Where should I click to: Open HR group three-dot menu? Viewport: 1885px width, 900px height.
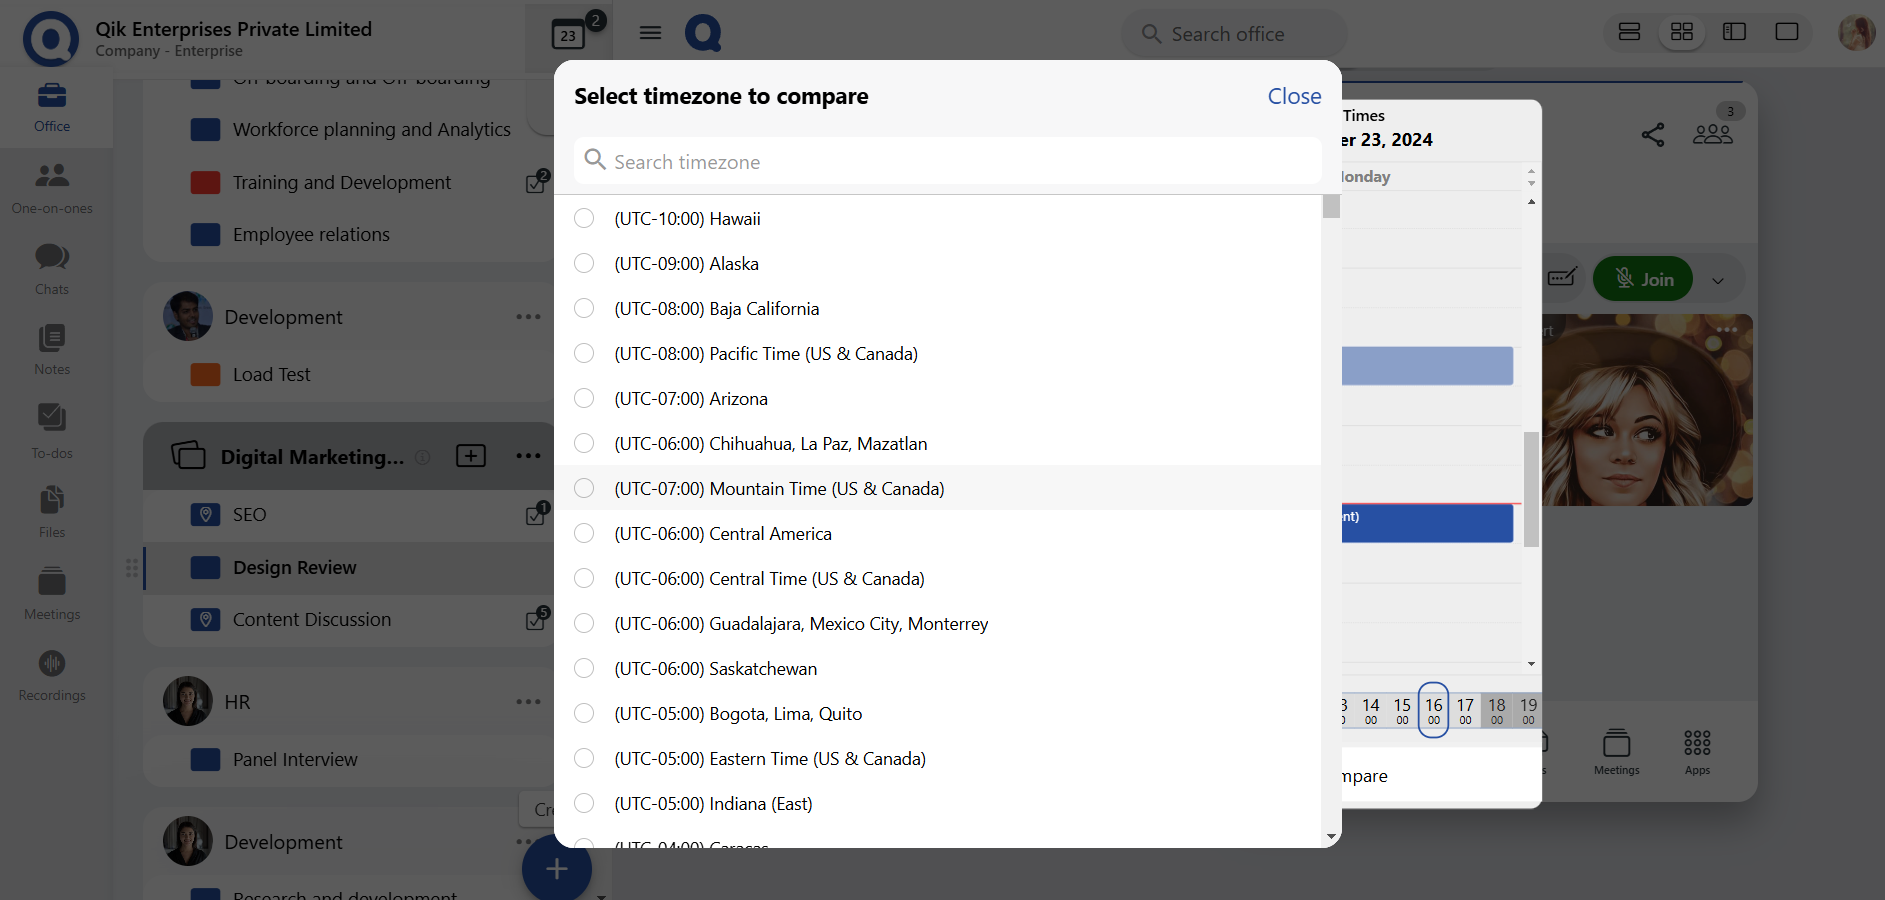[x=528, y=702]
